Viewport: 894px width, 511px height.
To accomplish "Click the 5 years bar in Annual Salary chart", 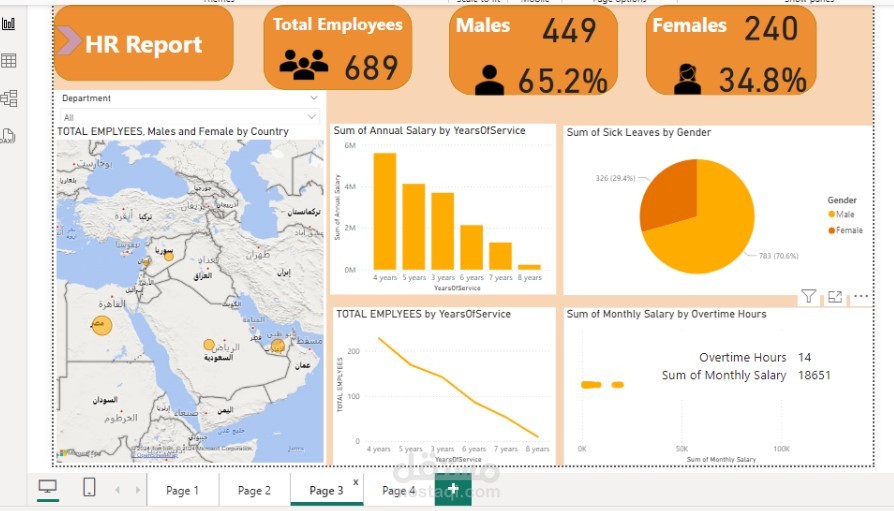I will pos(414,226).
